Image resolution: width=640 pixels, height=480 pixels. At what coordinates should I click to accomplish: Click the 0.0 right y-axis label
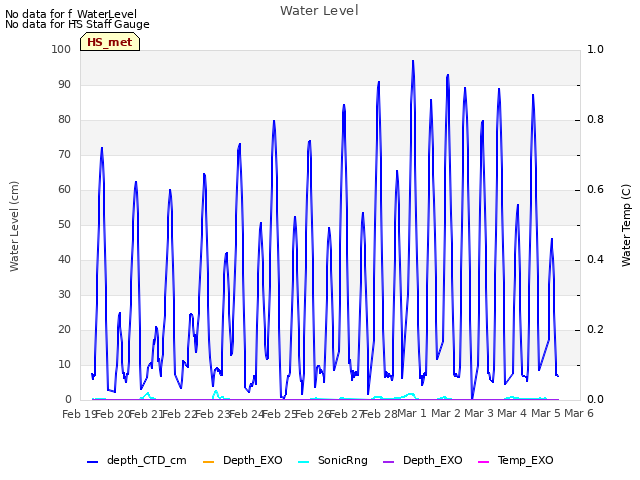click(595, 399)
